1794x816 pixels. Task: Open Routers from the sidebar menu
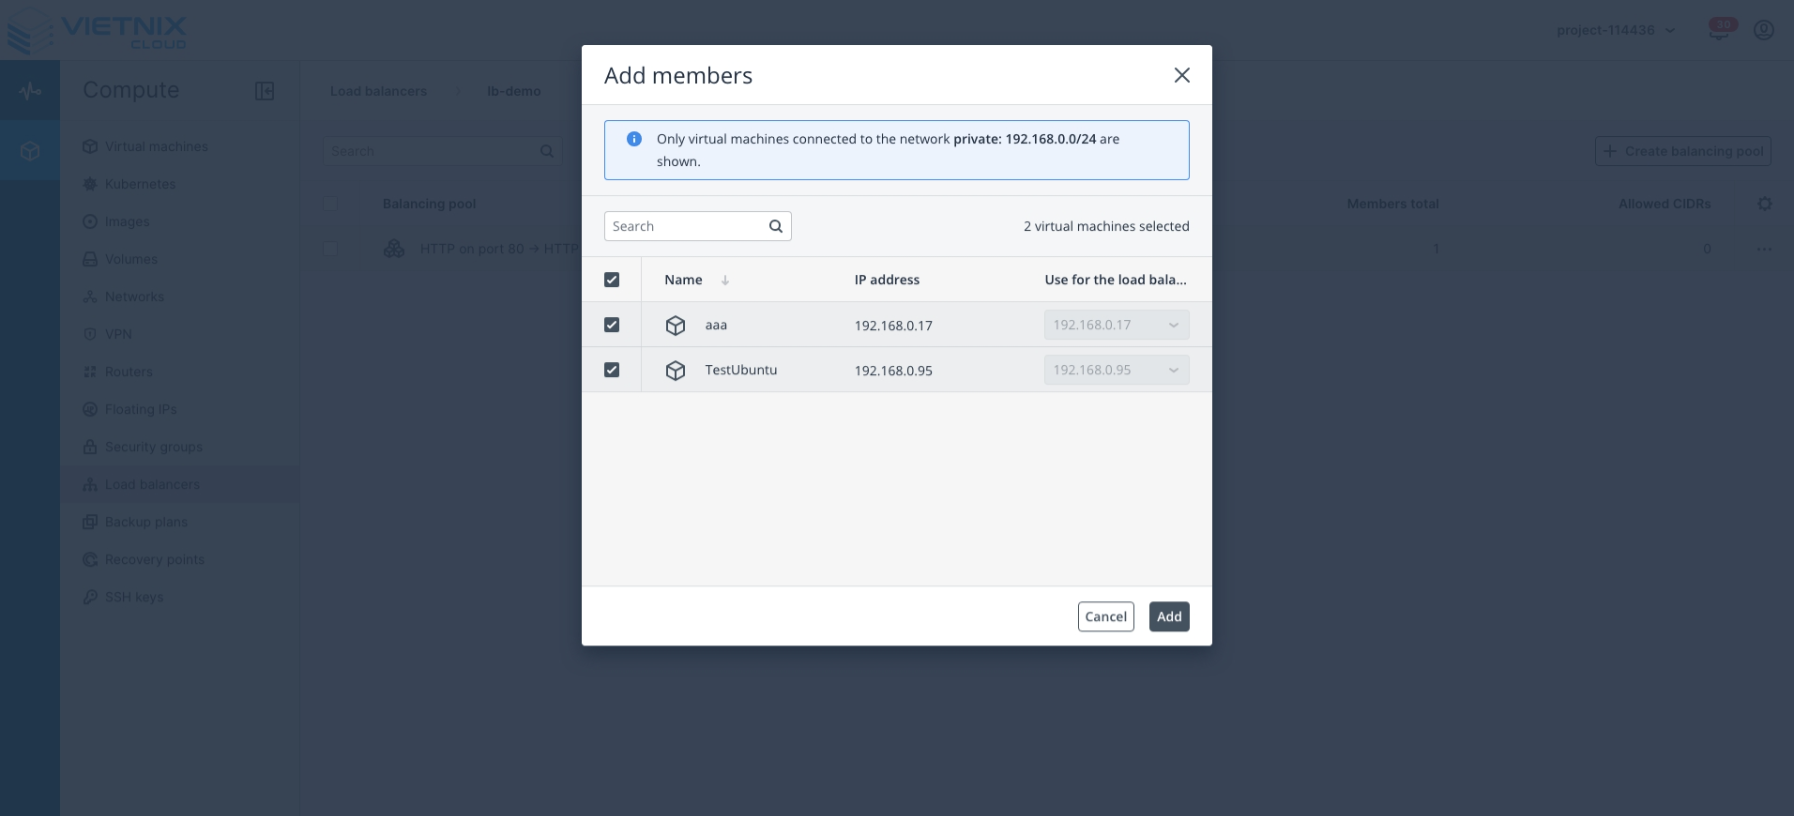pos(130,371)
